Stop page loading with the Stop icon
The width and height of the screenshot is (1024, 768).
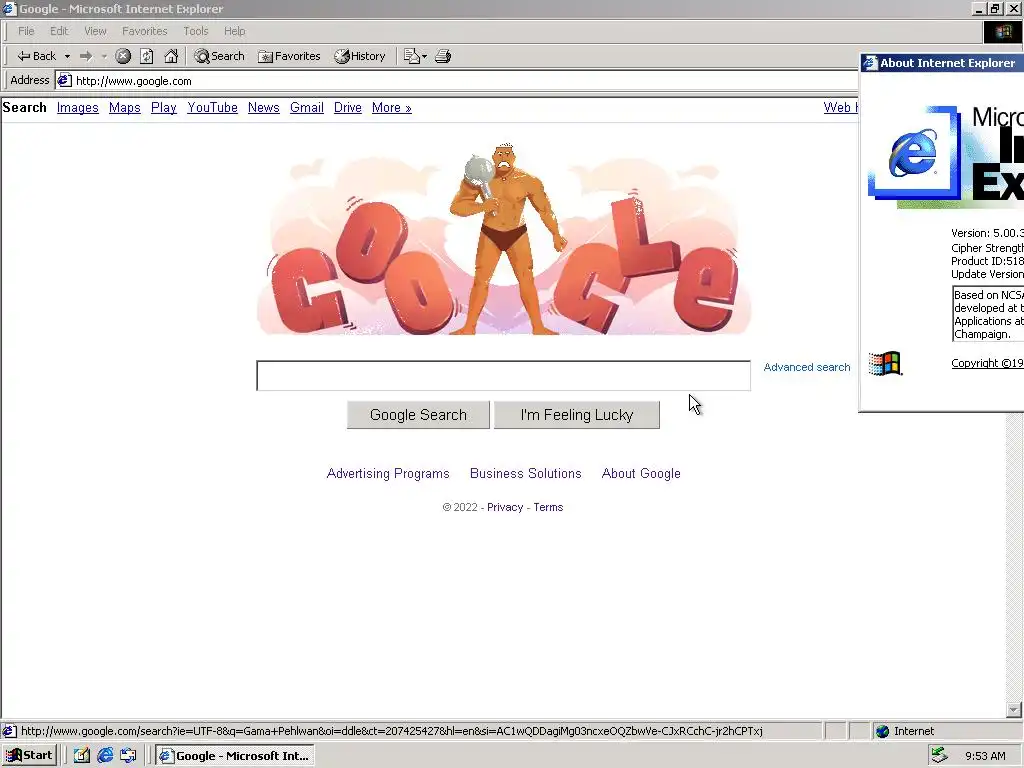123,56
